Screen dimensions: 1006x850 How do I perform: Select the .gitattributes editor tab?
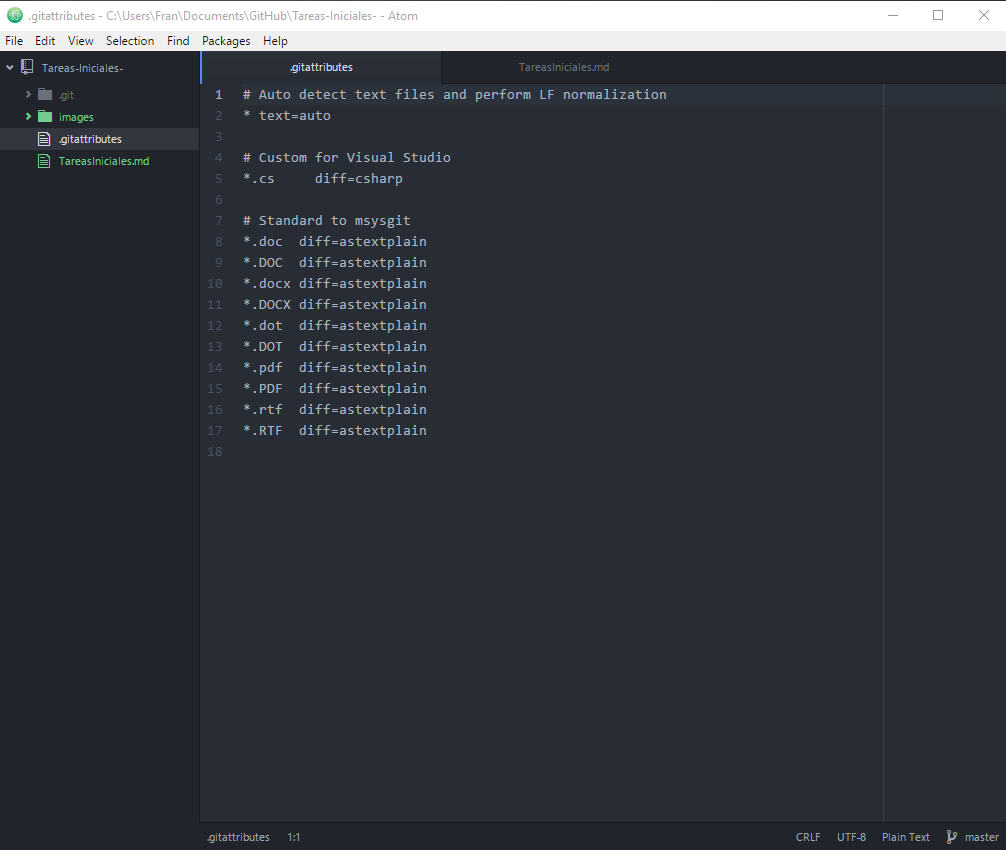tap(321, 67)
